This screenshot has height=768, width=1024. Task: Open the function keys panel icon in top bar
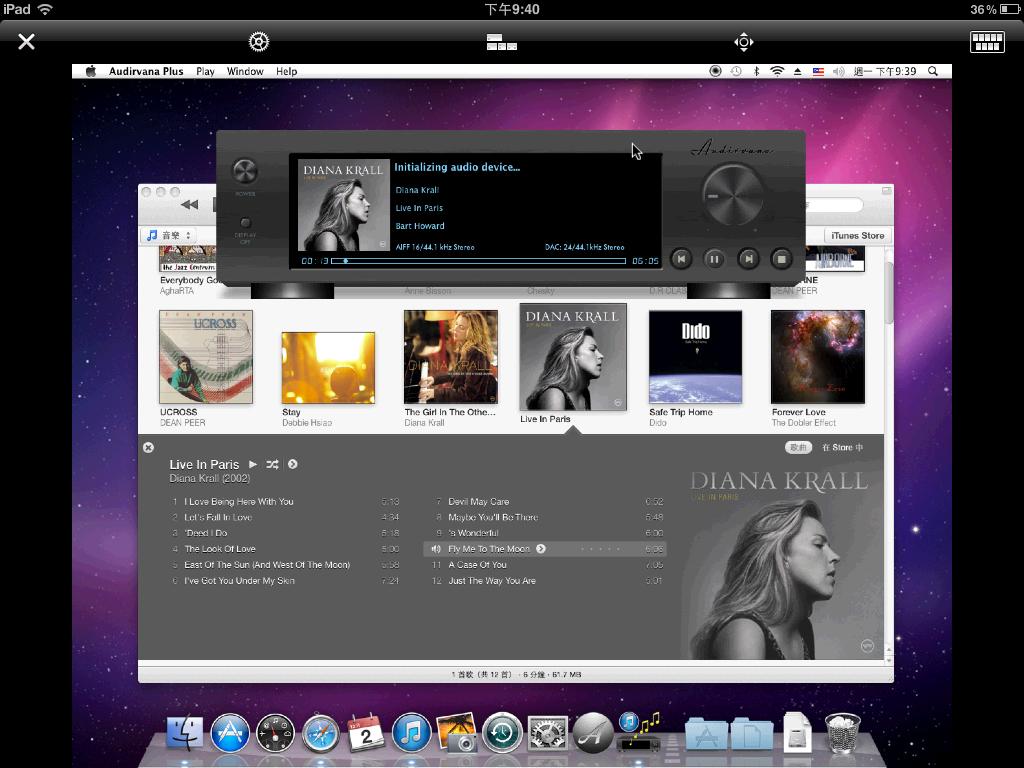click(x=502, y=42)
